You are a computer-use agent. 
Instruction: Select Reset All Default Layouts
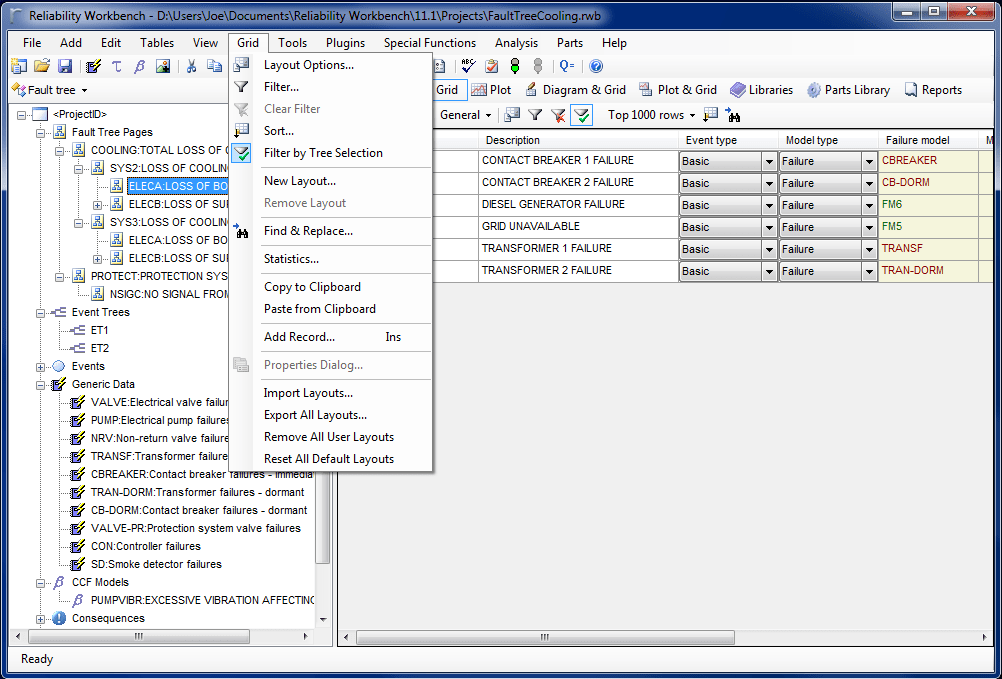330,459
